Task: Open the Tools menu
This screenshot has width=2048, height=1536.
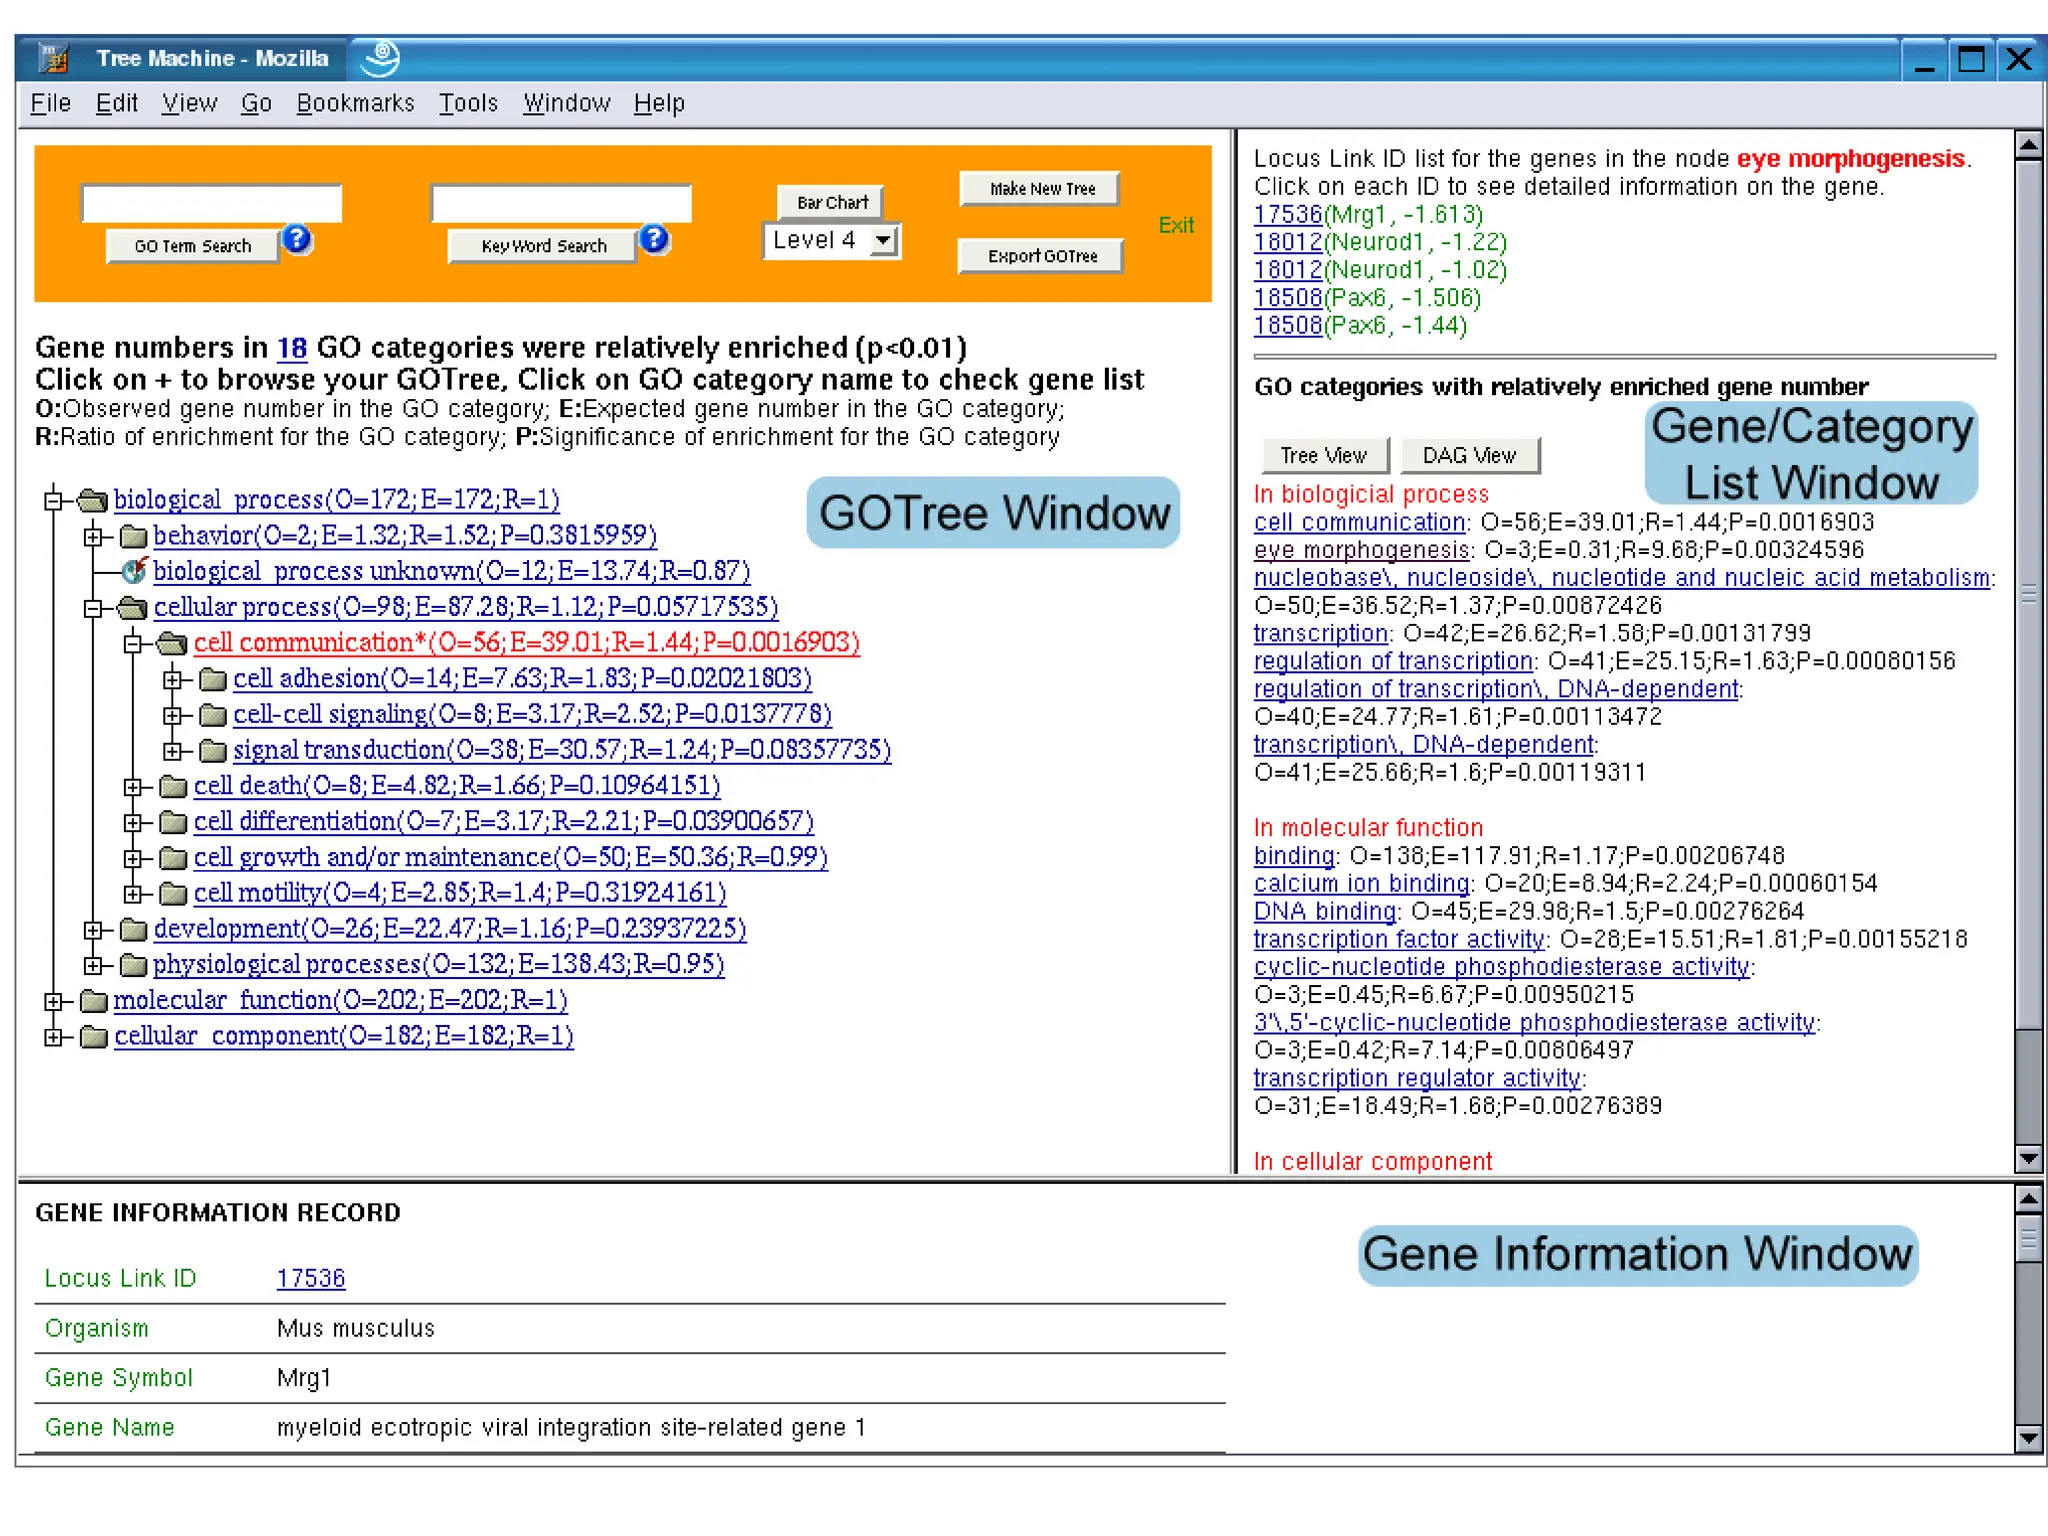Action: 468,103
